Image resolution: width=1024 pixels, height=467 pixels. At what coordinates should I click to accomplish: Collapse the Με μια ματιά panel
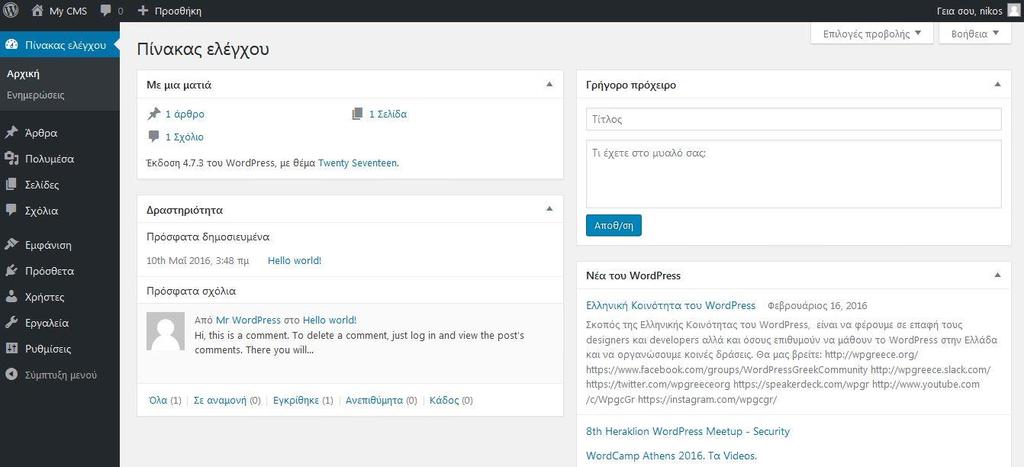point(549,84)
